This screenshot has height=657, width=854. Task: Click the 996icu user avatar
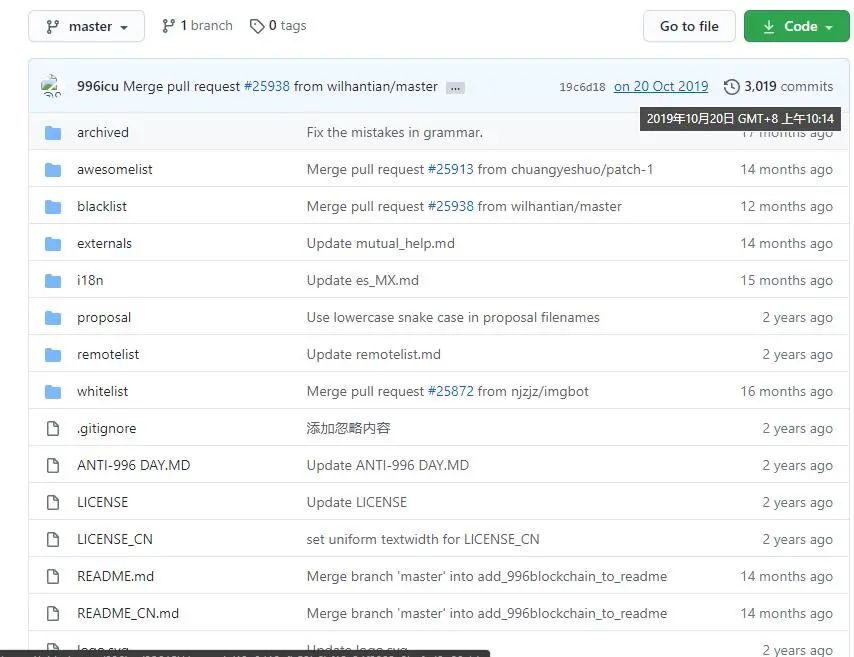pyautogui.click(x=52, y=86)
